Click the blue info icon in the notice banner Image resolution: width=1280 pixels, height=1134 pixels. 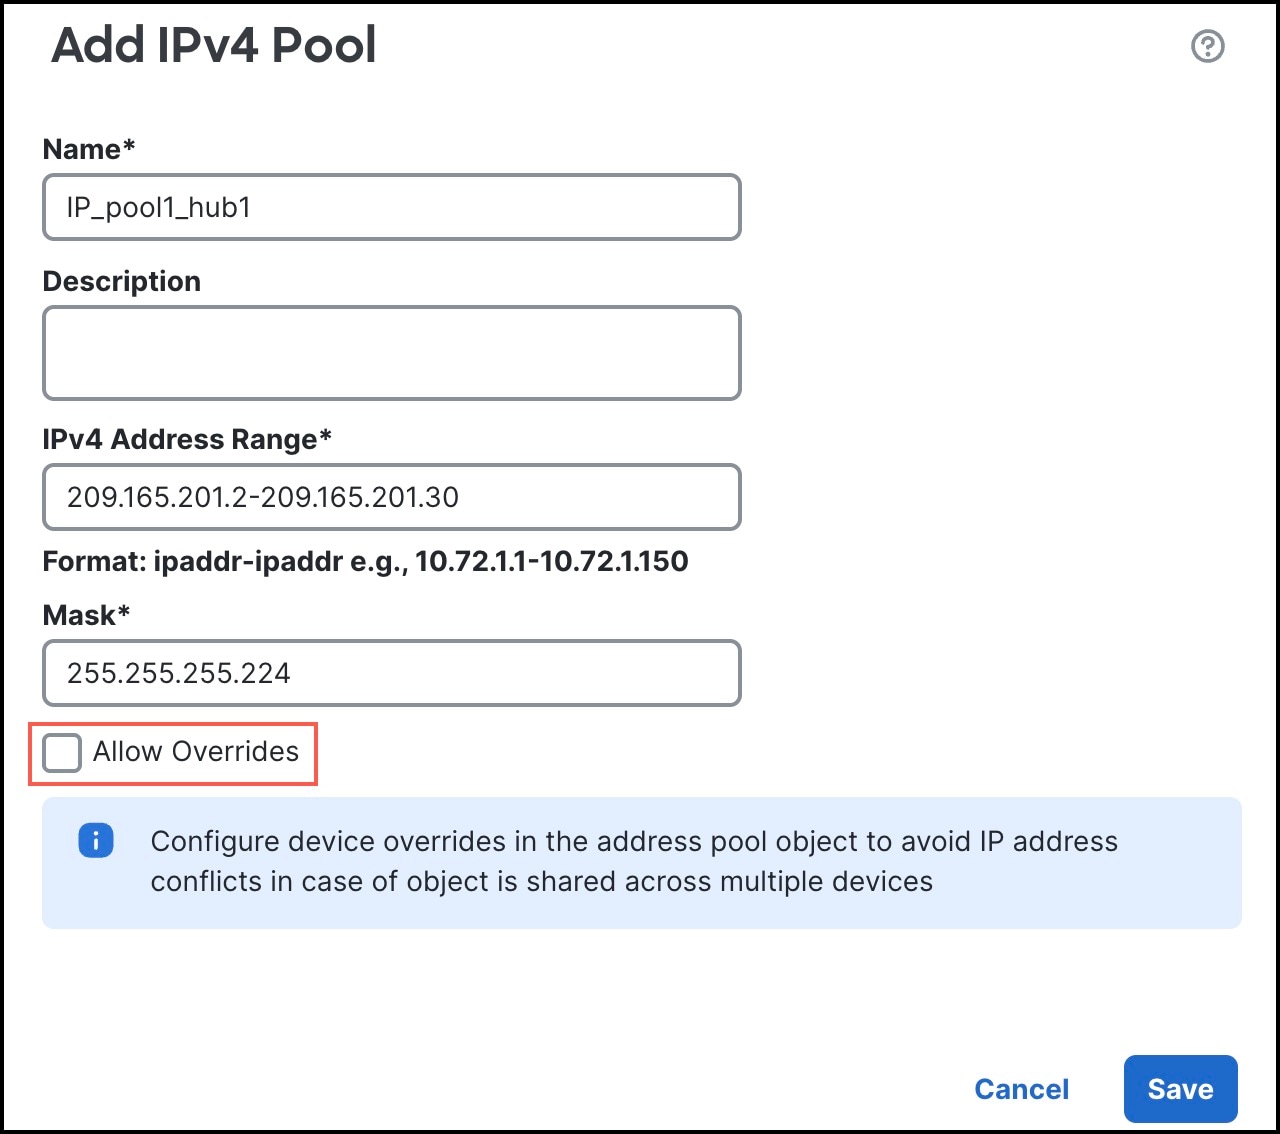click(96, 841)
